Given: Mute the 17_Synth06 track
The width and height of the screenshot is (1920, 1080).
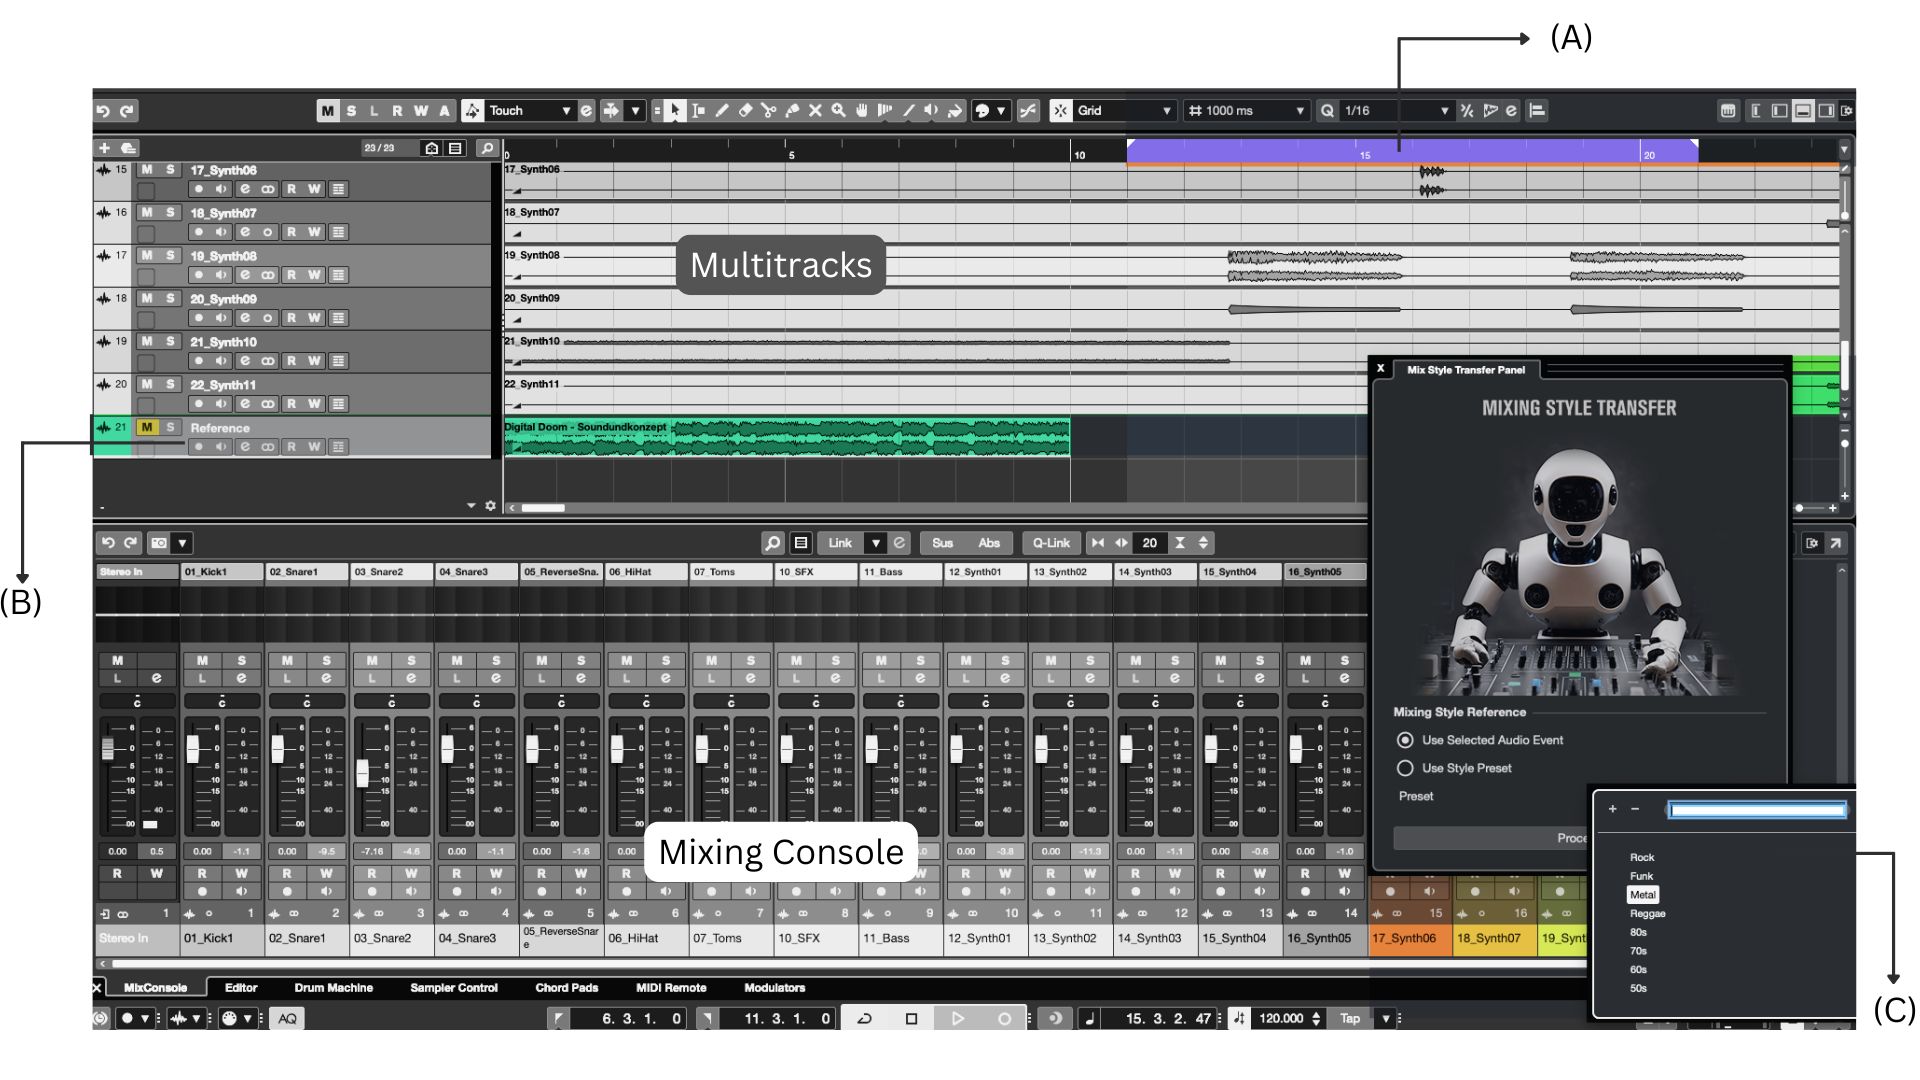Looking at the screenshot, I should click(x=147, y=170).
